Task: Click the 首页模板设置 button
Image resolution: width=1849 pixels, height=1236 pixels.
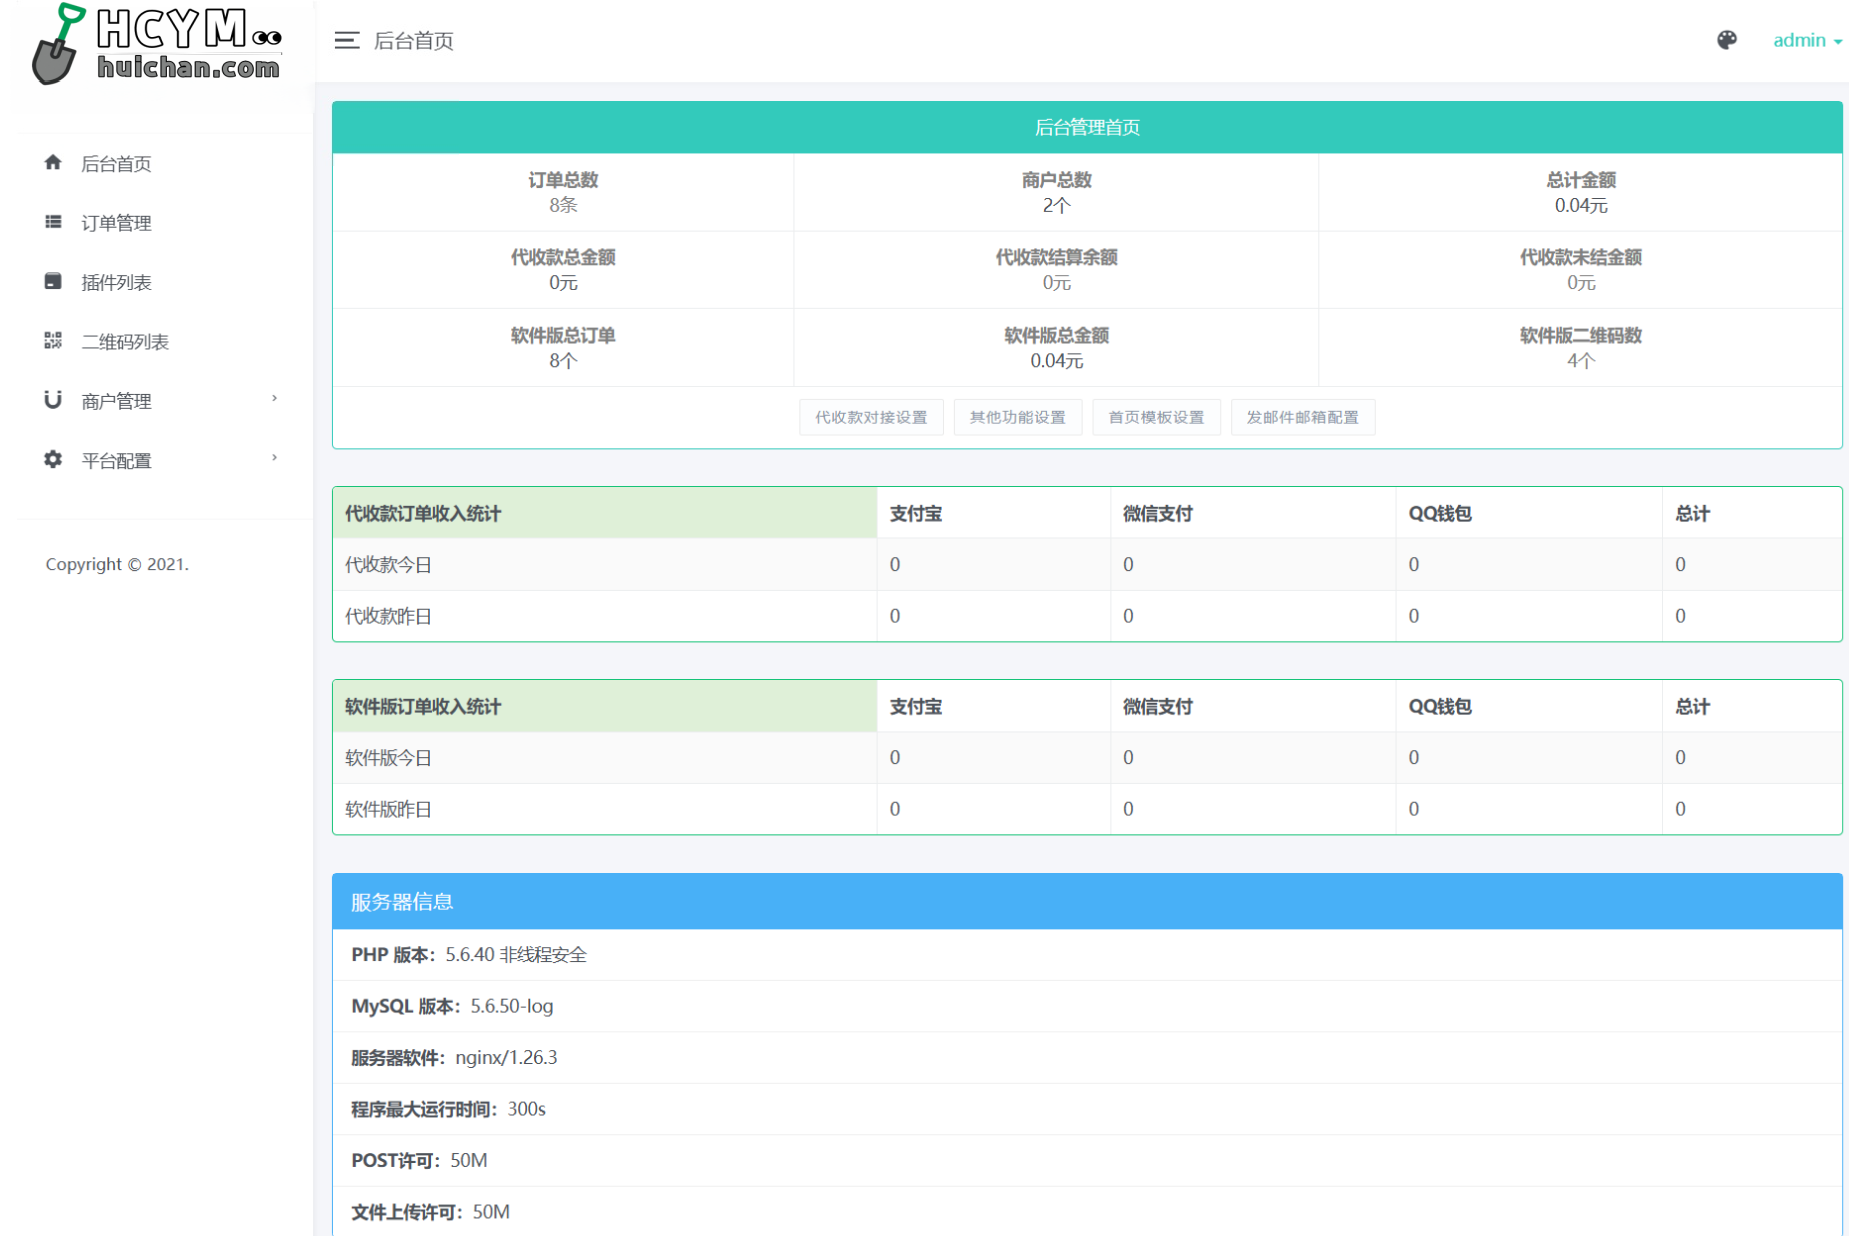Action: point(1155,417)
